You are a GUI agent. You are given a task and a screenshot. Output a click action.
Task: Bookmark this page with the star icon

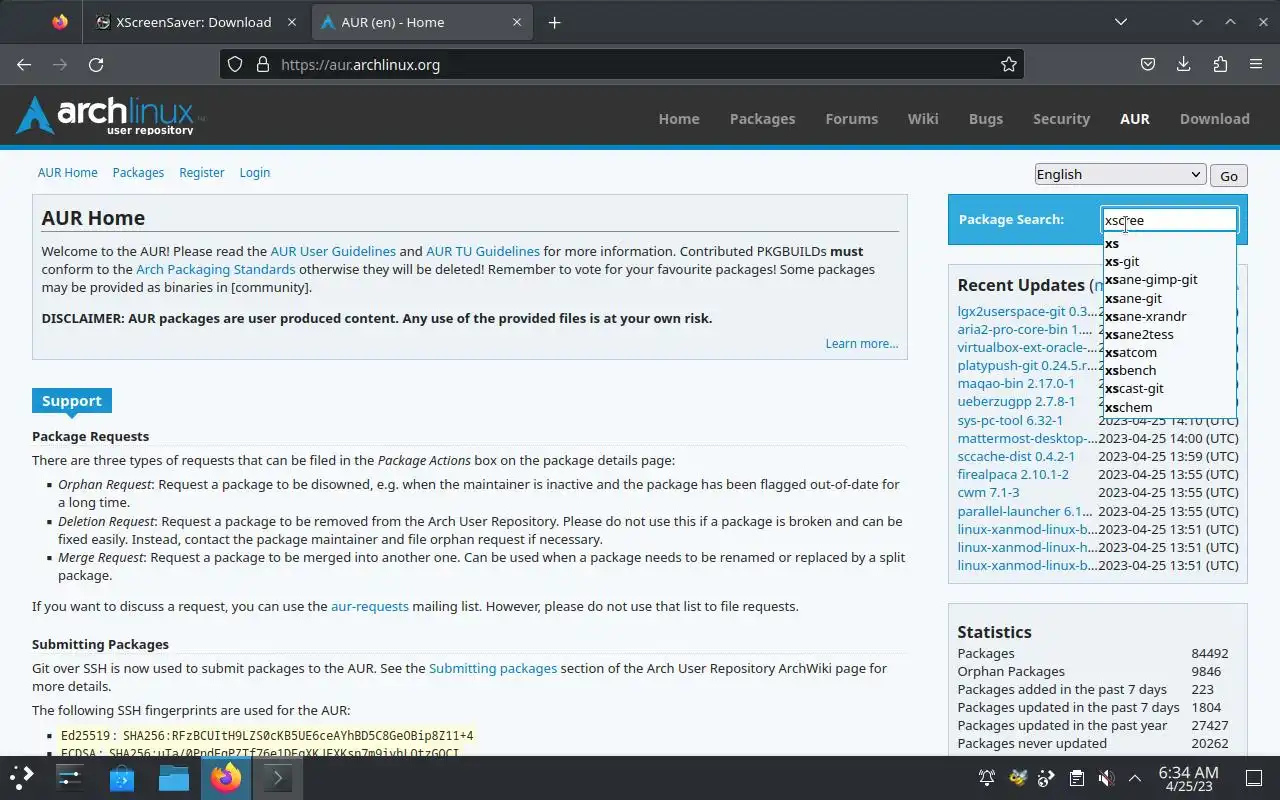pyautogui.click(x=1008, y=64)
